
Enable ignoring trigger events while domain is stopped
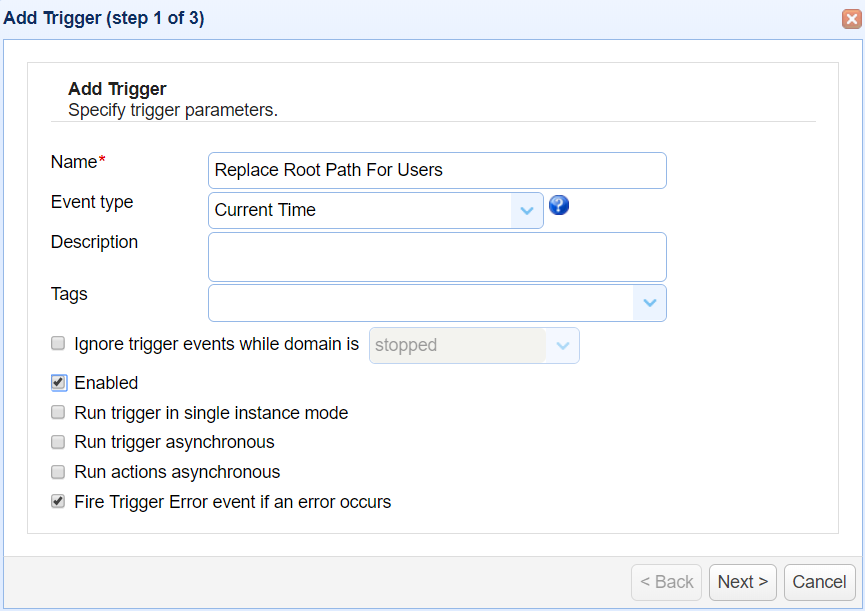pos(57,343)
